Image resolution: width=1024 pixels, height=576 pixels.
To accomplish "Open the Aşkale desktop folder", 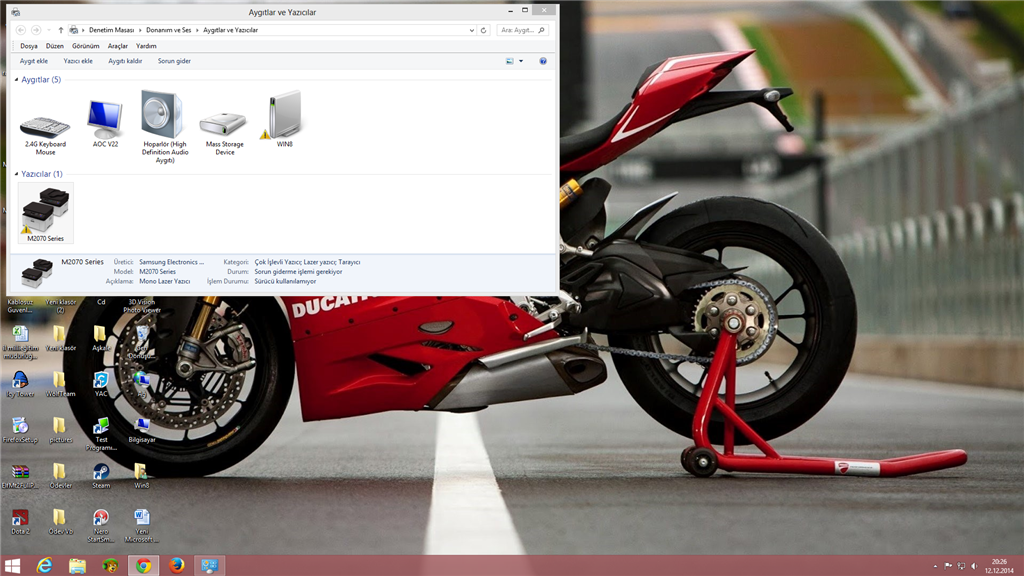I will coord(101,339).
